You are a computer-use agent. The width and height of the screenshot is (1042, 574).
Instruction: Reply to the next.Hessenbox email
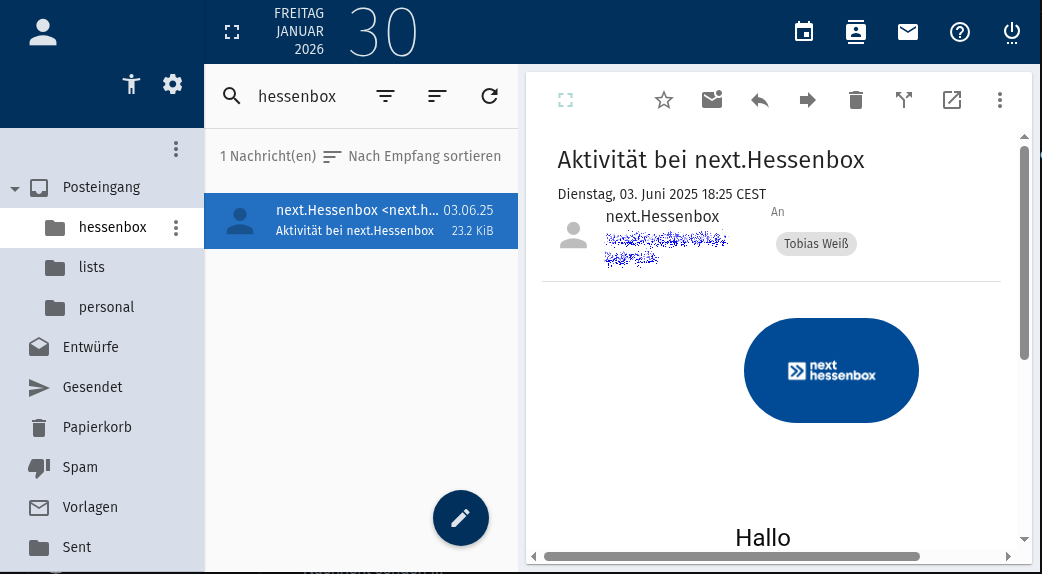(760, 100)
